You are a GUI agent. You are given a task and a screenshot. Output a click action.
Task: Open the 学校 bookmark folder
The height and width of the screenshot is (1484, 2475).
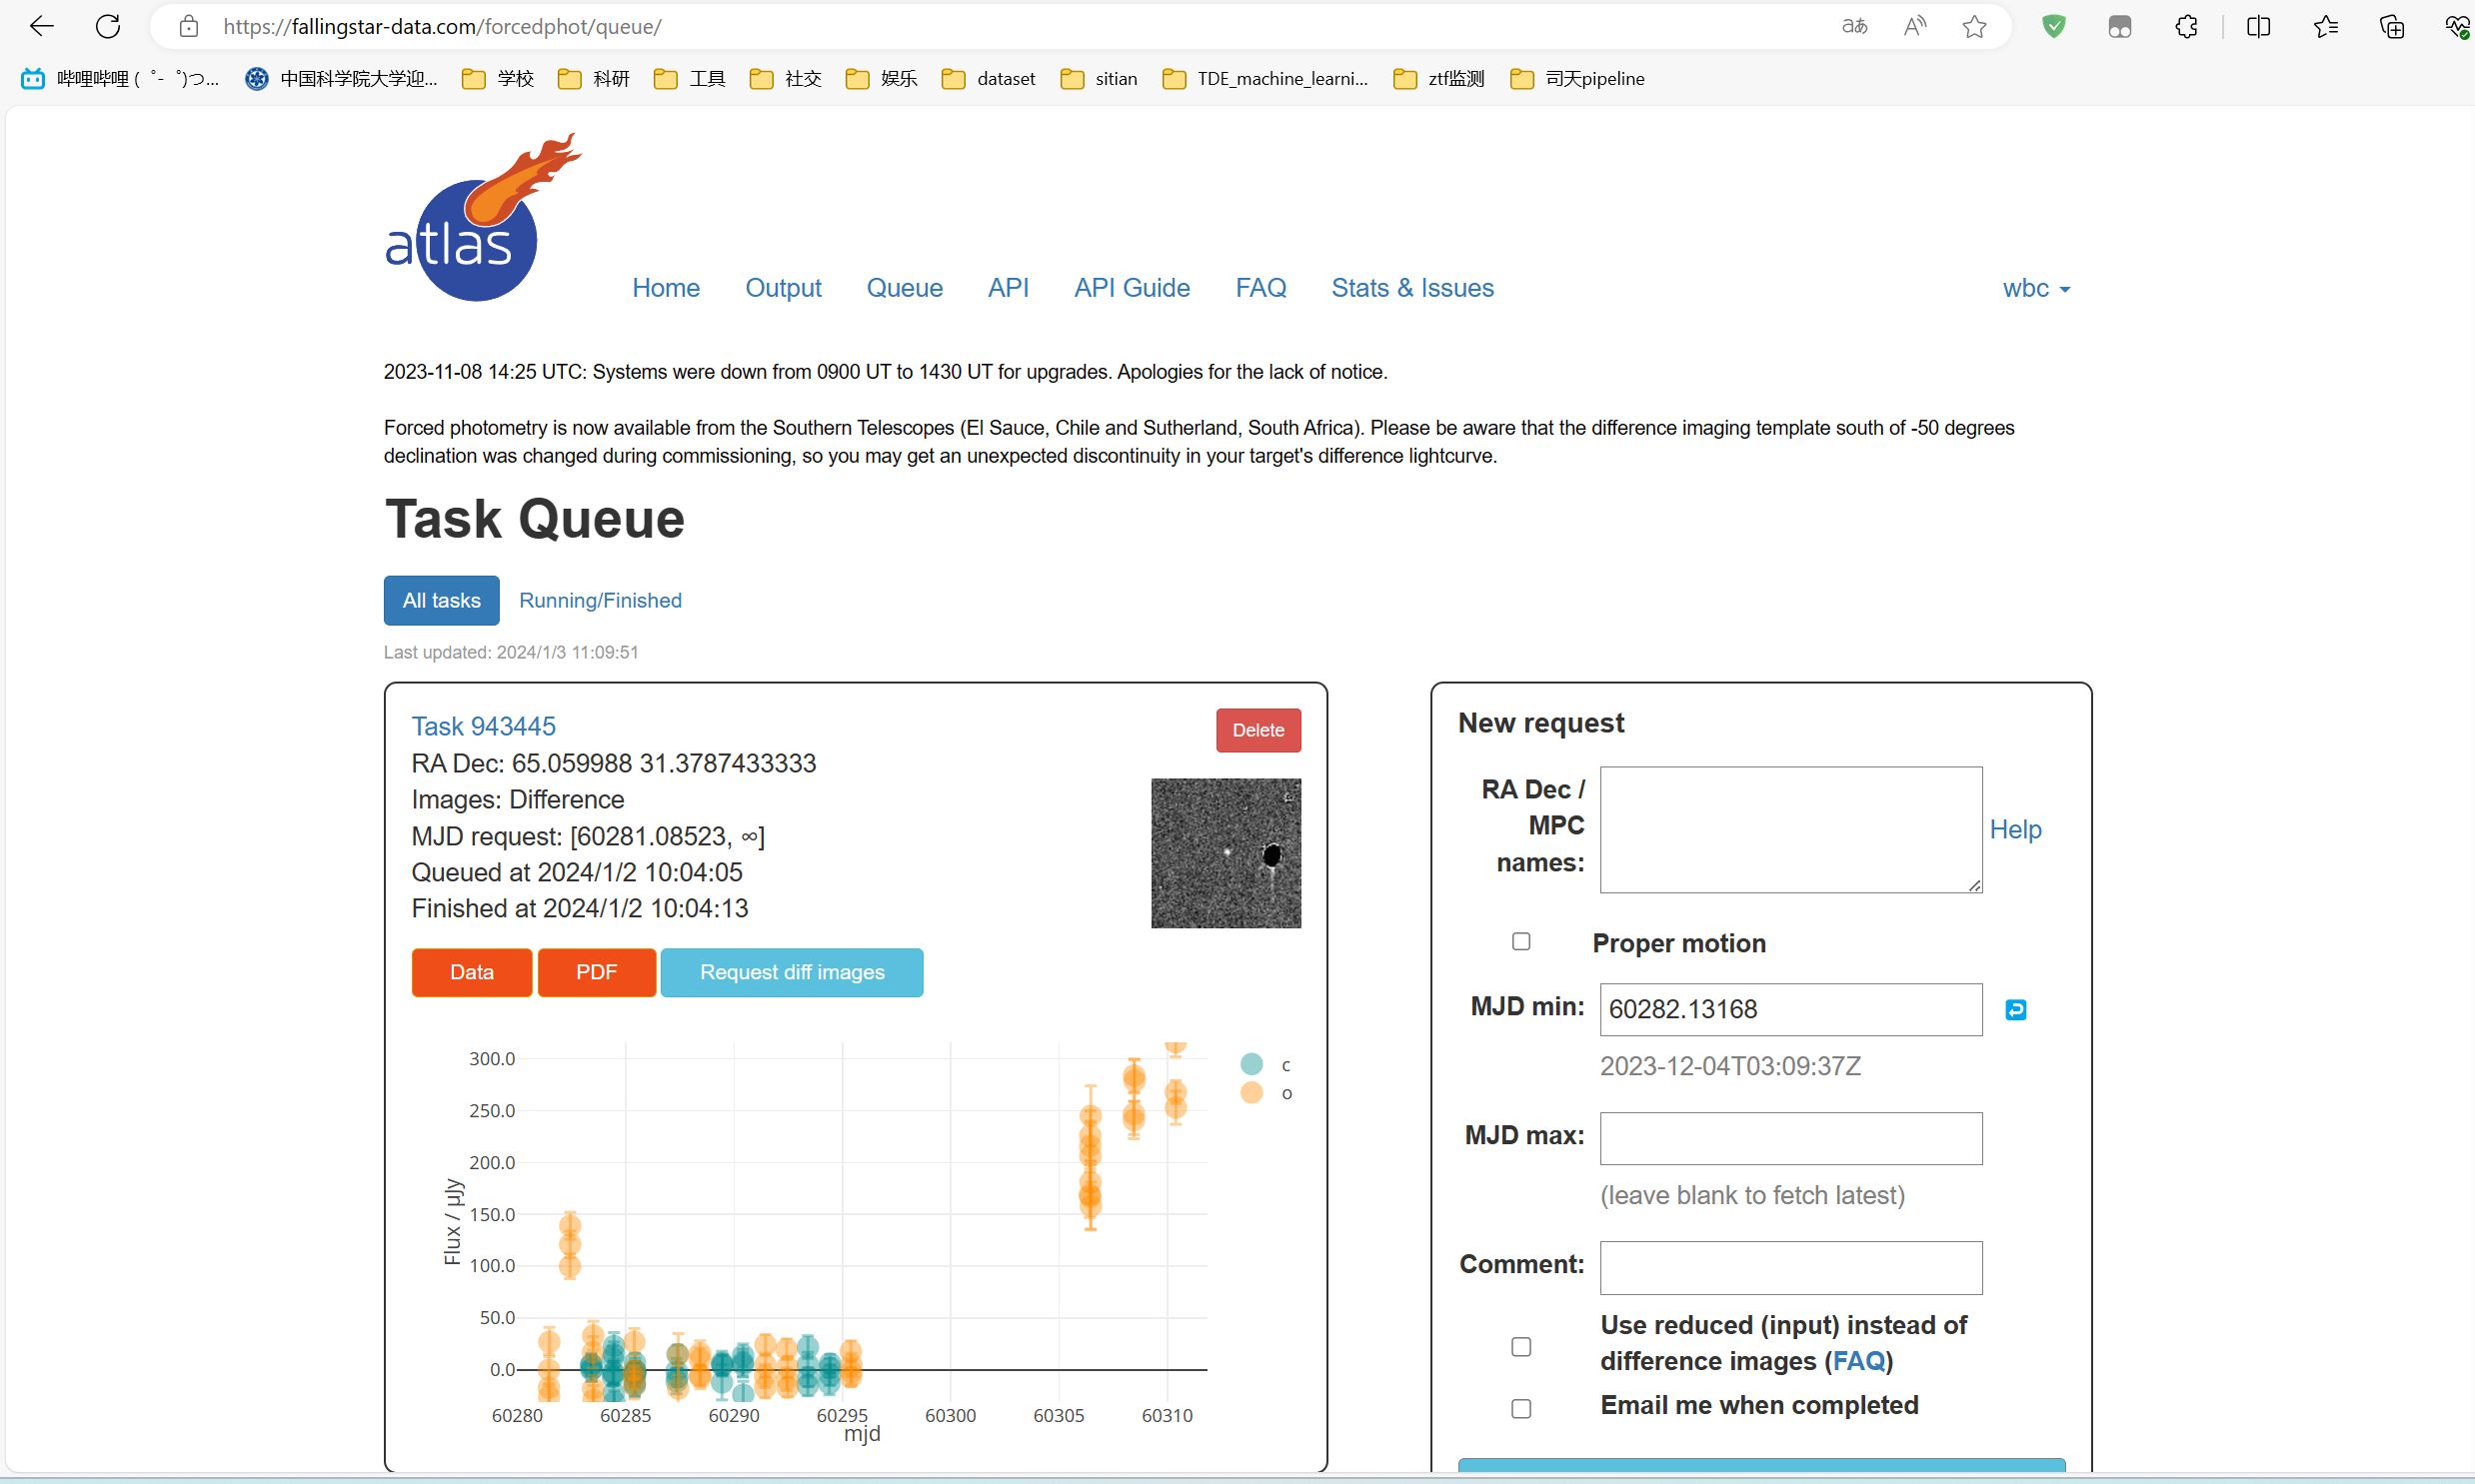pos(498,78)
